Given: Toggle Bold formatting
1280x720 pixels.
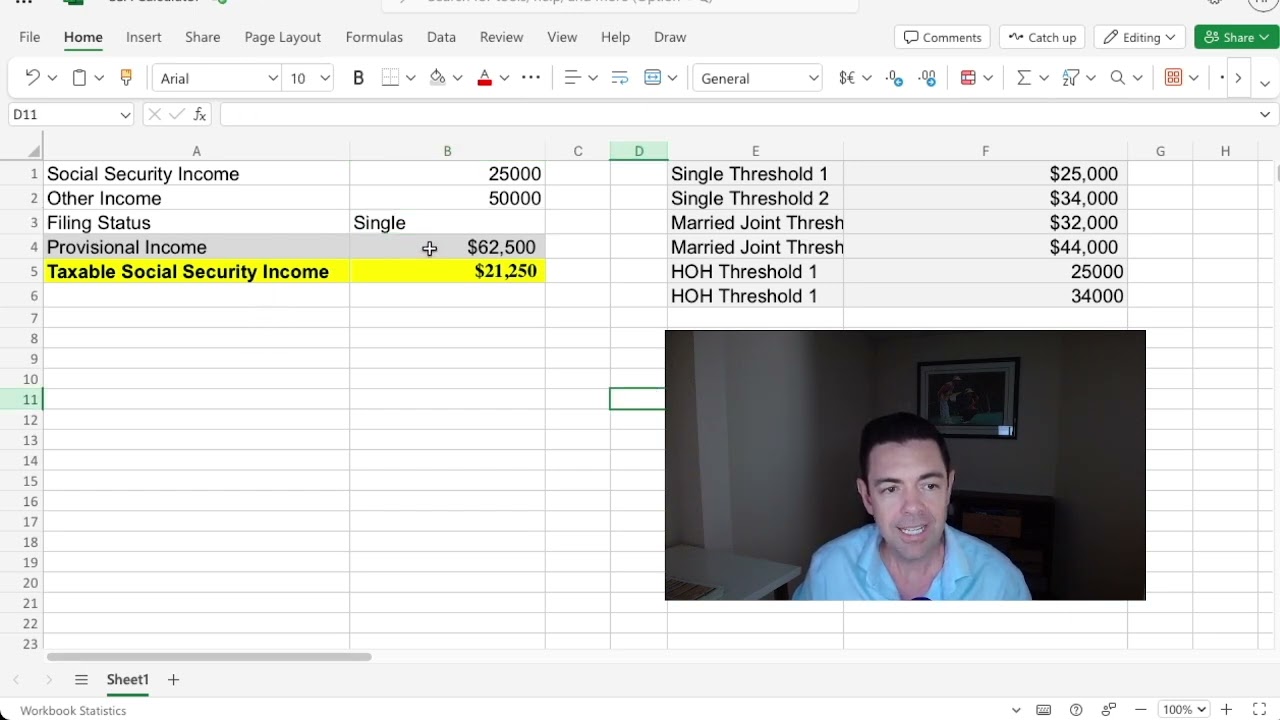Looking at the screenshot, I should [358, 78].
